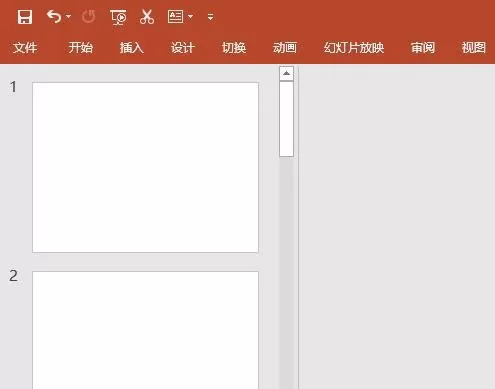Switch to the 开始 ribbon tab
495x389 pixels.
point(80,48)
